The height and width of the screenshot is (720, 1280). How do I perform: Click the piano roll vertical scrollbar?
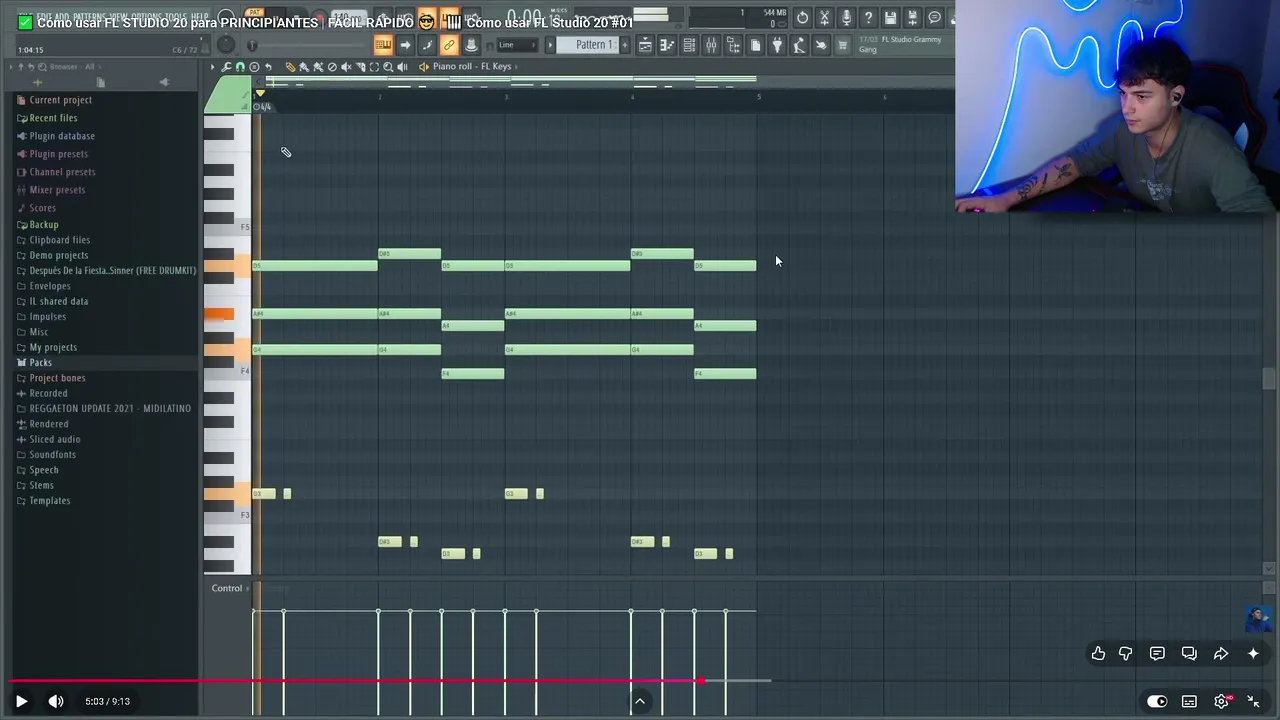[x=1269, y=380]
